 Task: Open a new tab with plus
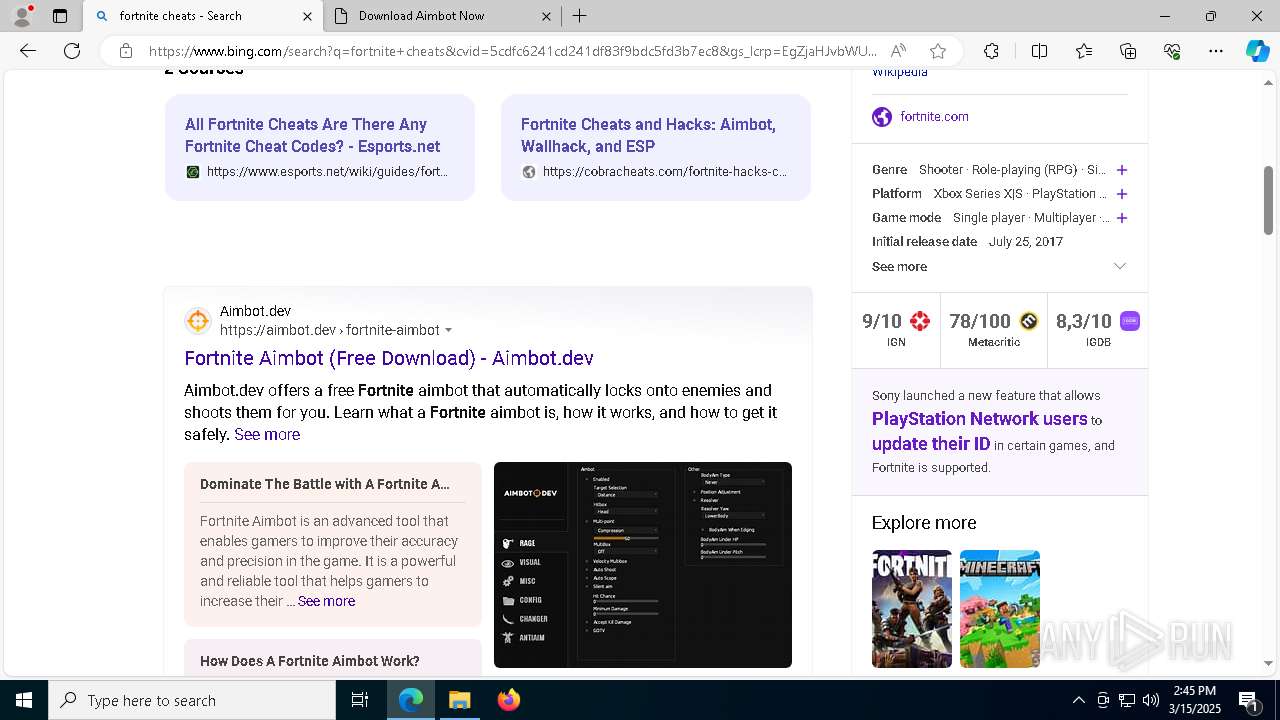[579, 16]
